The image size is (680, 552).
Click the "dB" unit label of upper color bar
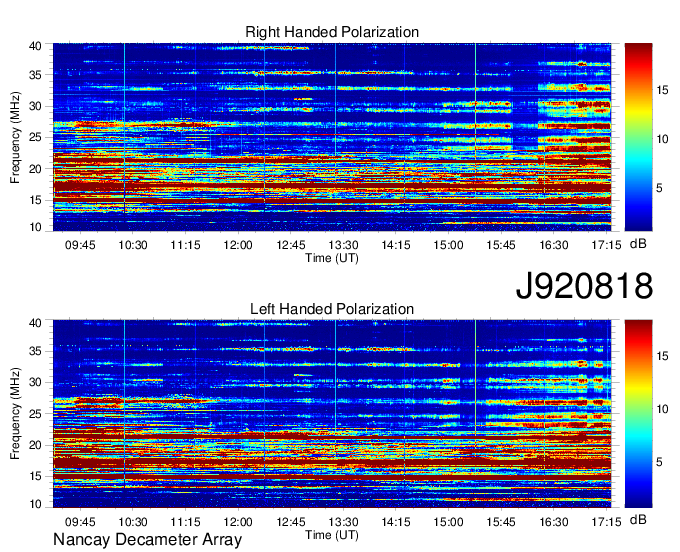pyautogui.click(x=638, y=244)
